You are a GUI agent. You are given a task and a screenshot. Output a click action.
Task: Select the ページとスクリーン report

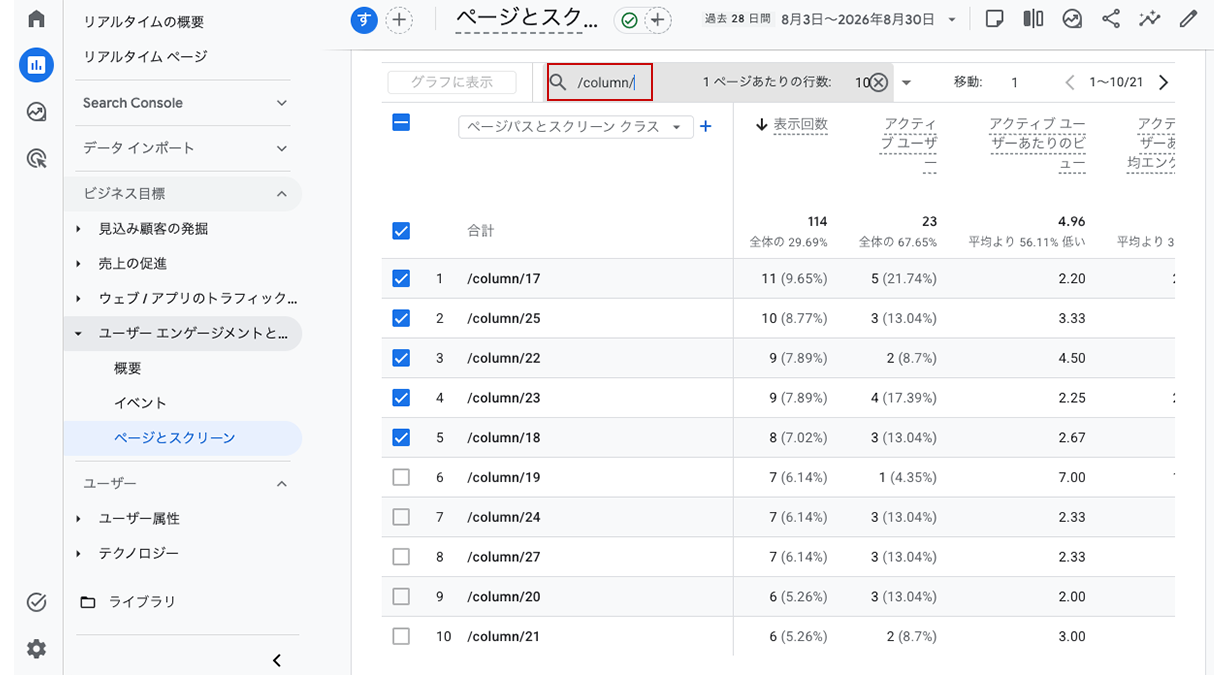[x=182, y=438]
